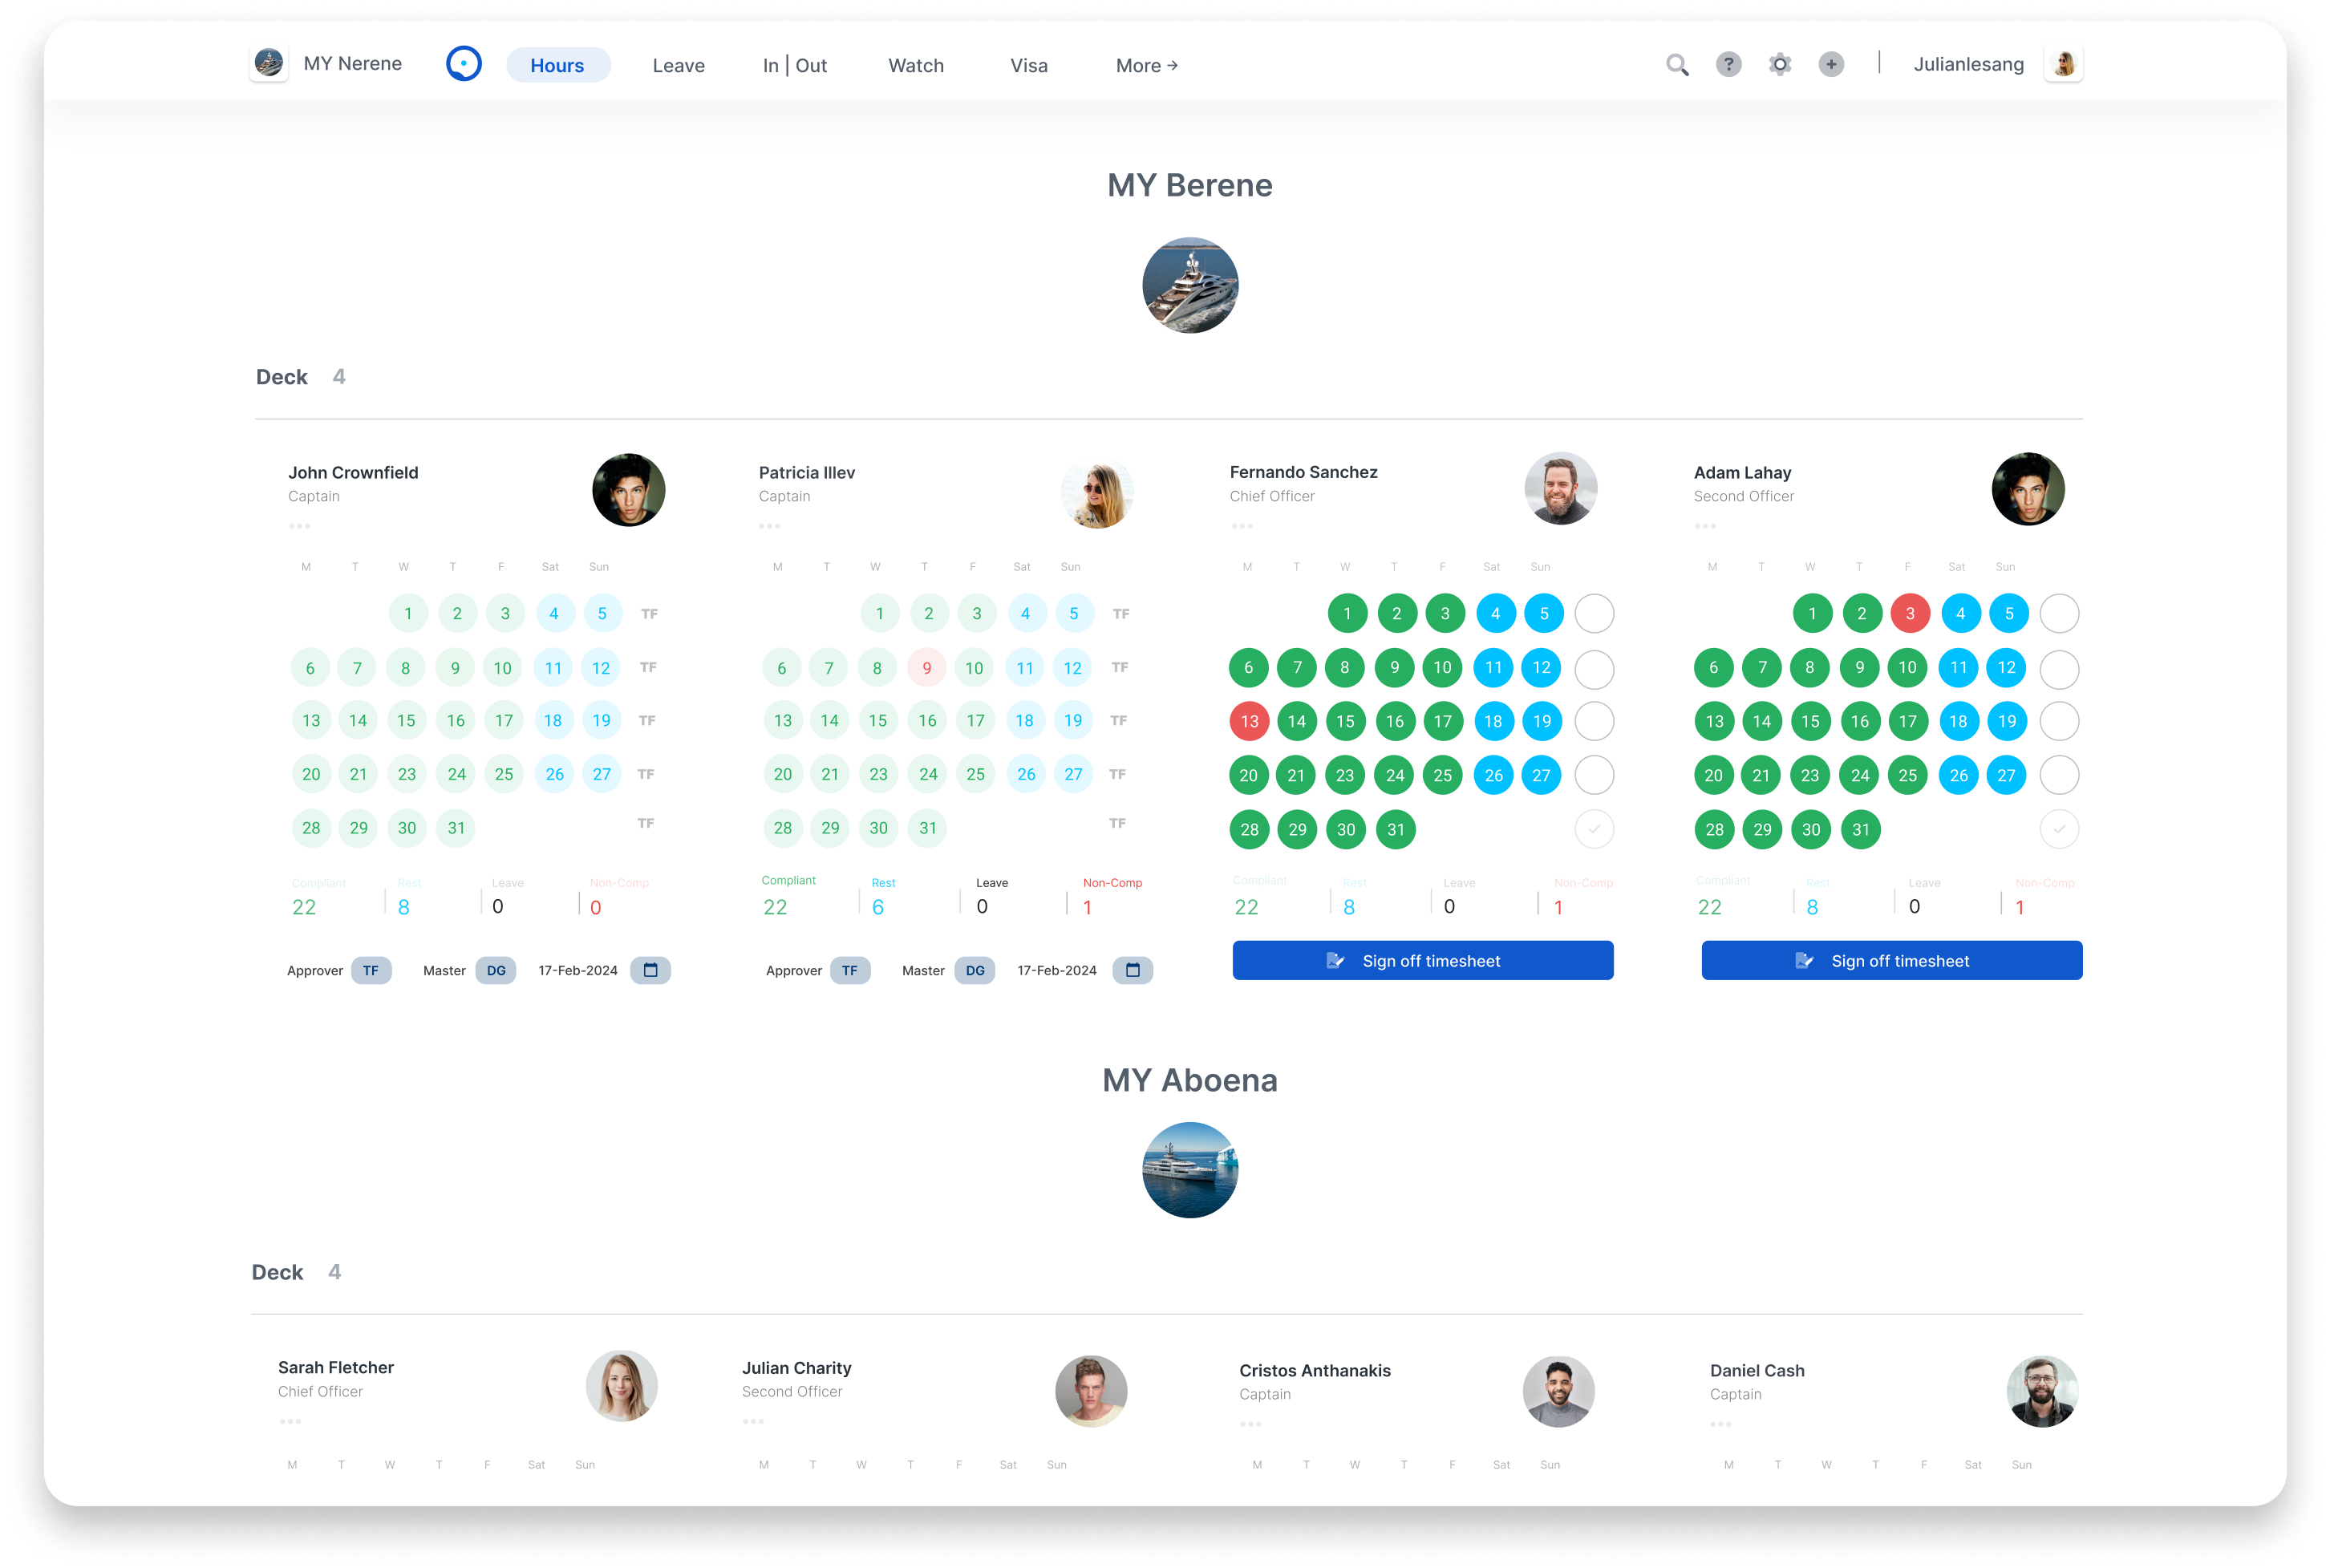Image resolution: width=2326 pixels, height=1568 pixels.
Task: Sign off Adam Lahay's timesheet
Action: [1890, 960]
